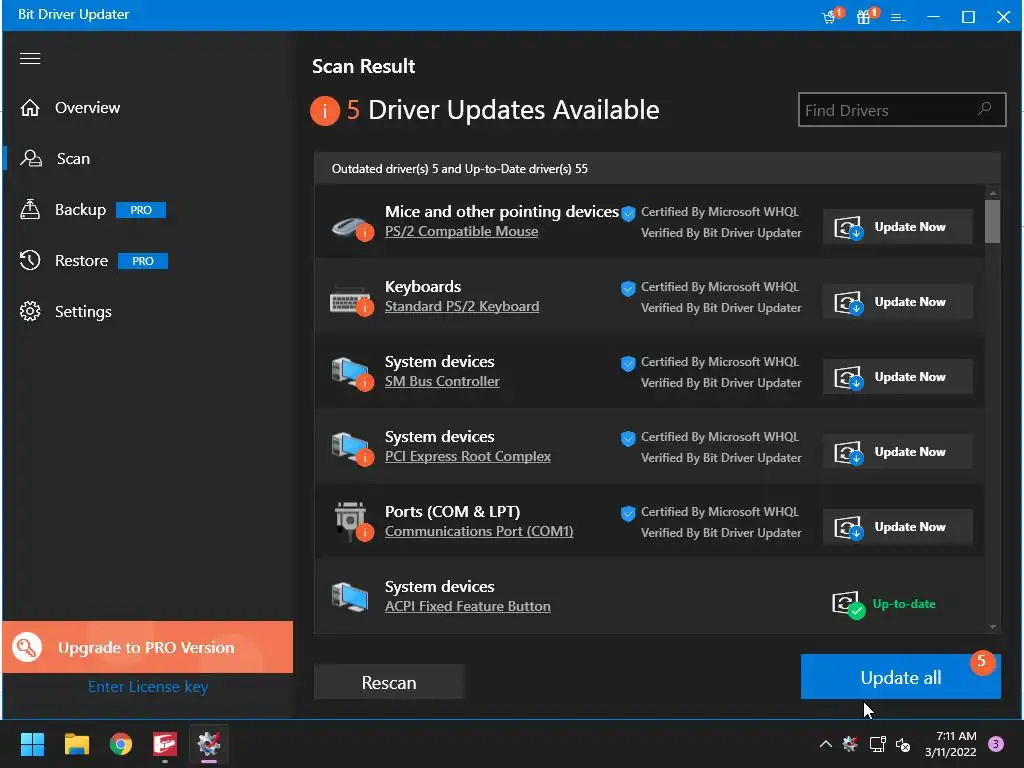
Task: Click the ACPI Fixed Feature Button computer icon
Action: (x=350, y=597)
